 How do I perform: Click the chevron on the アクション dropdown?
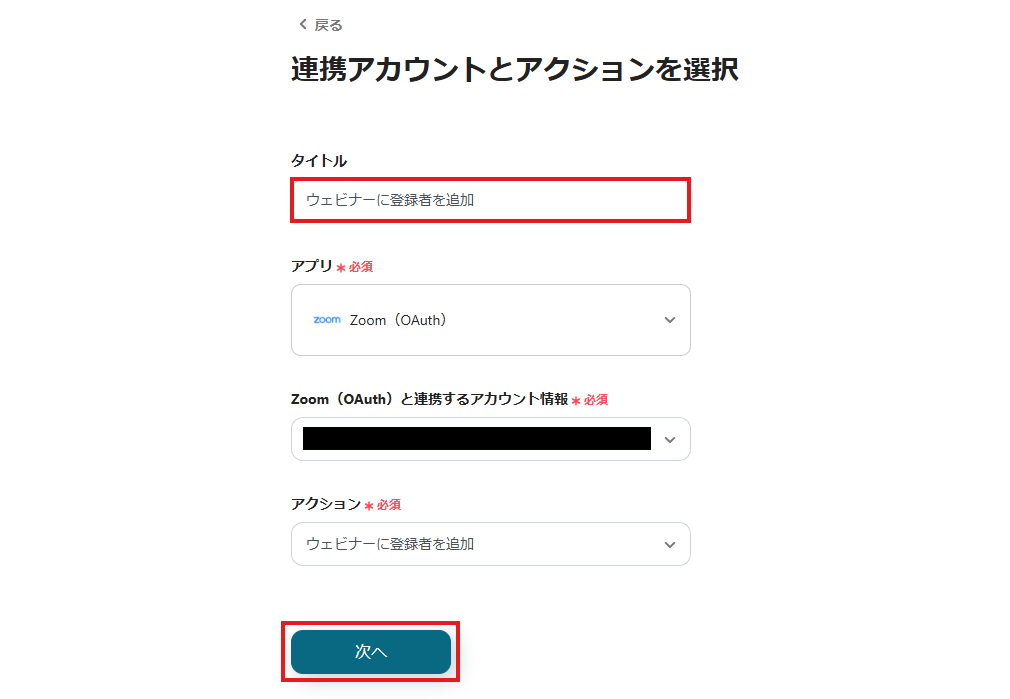coord(670,544)
